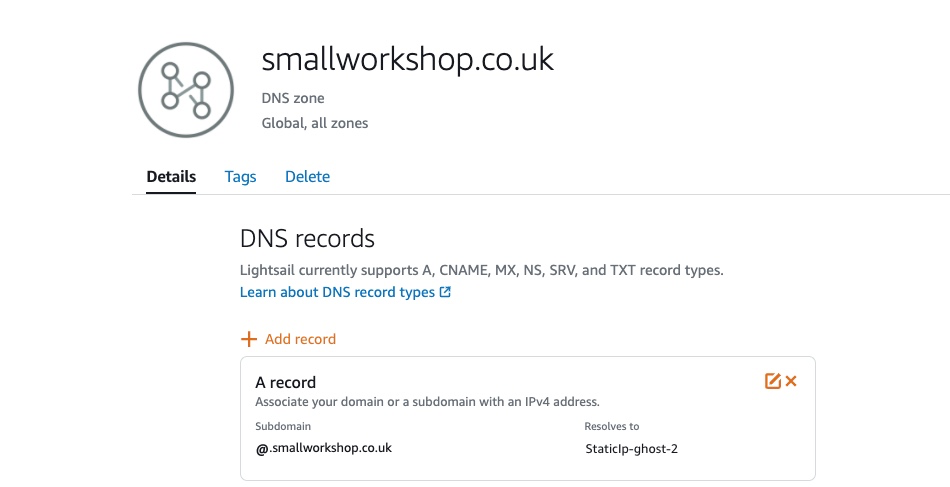Open the Delete tab

(307, 176)
